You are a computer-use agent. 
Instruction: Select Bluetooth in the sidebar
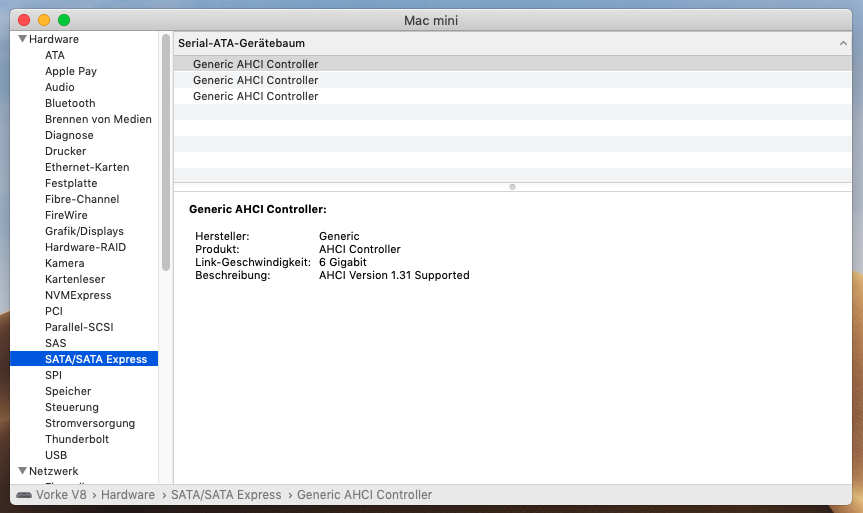[70, 103]
